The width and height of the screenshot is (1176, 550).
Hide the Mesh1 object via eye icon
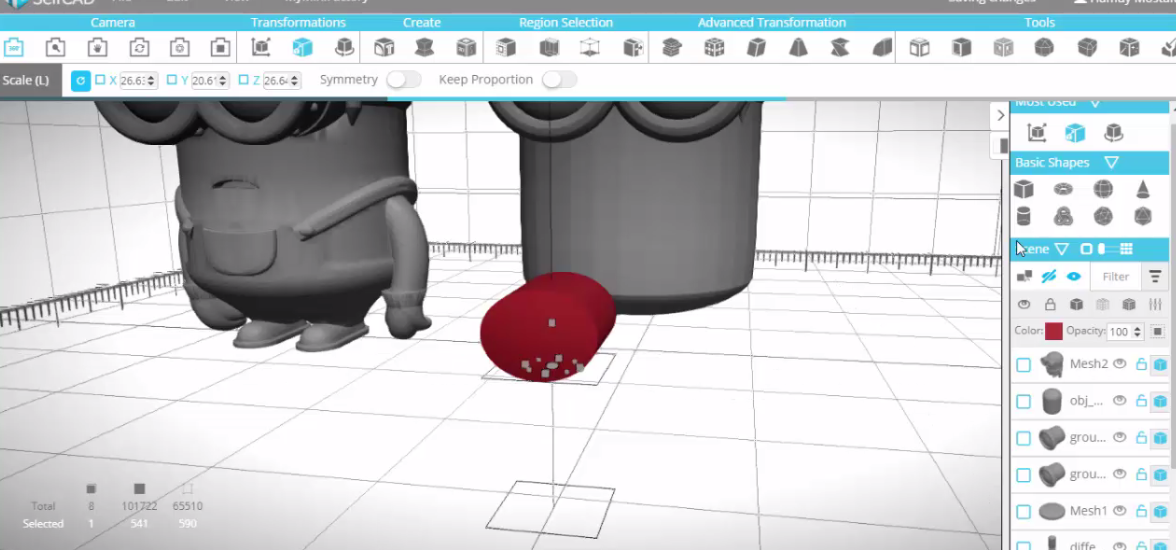(x=1120, y=511)
